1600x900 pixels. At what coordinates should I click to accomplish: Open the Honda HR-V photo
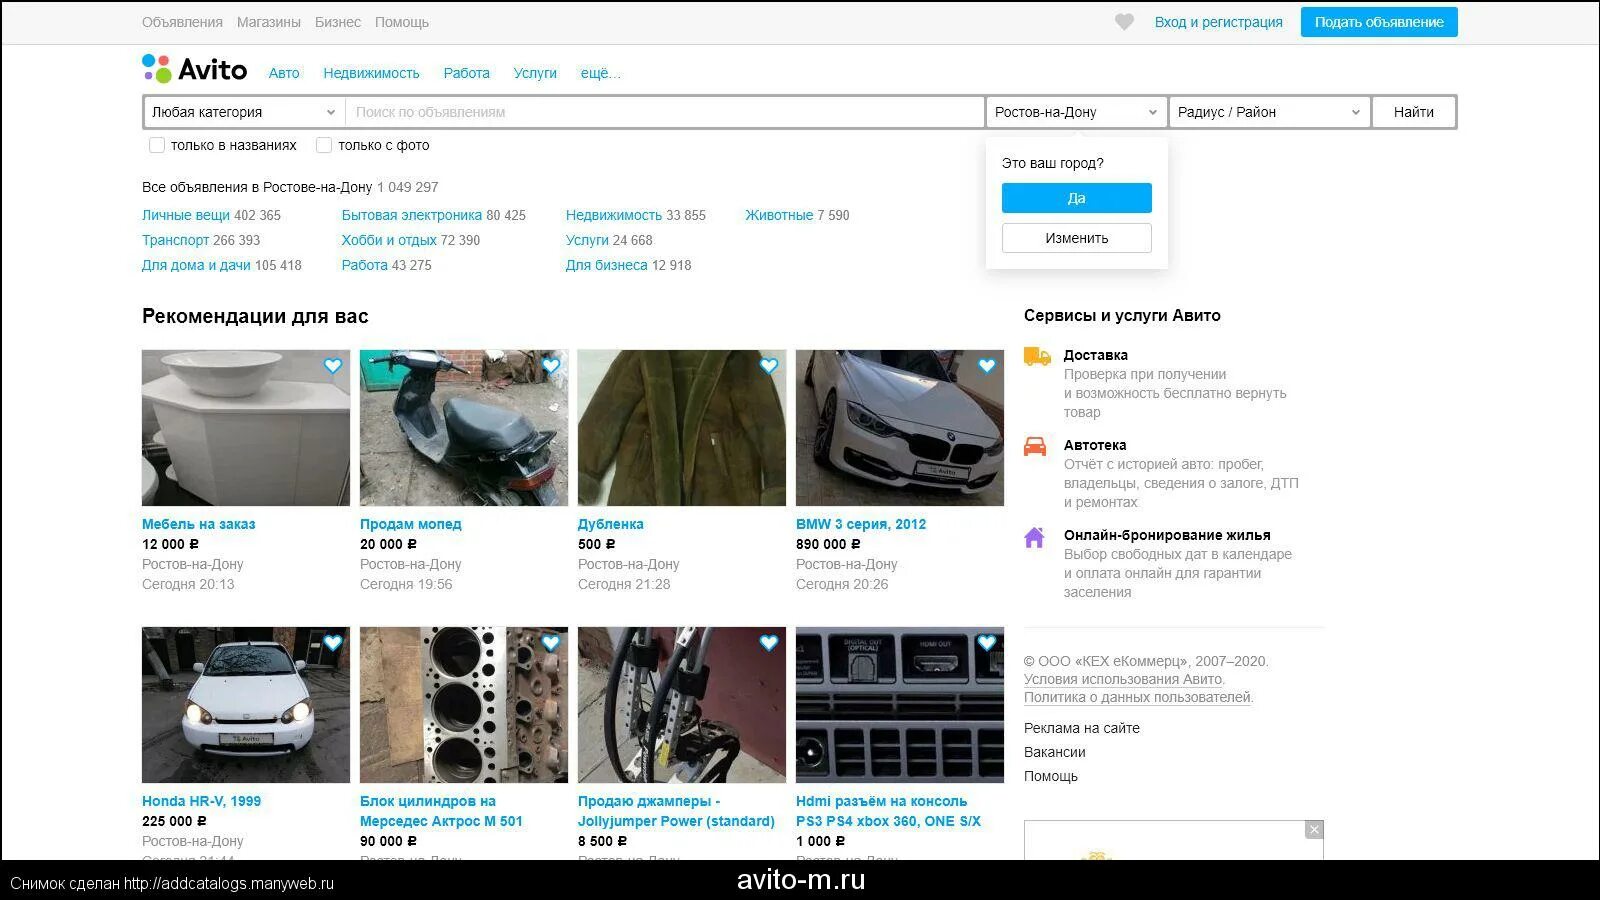(246, 705)
